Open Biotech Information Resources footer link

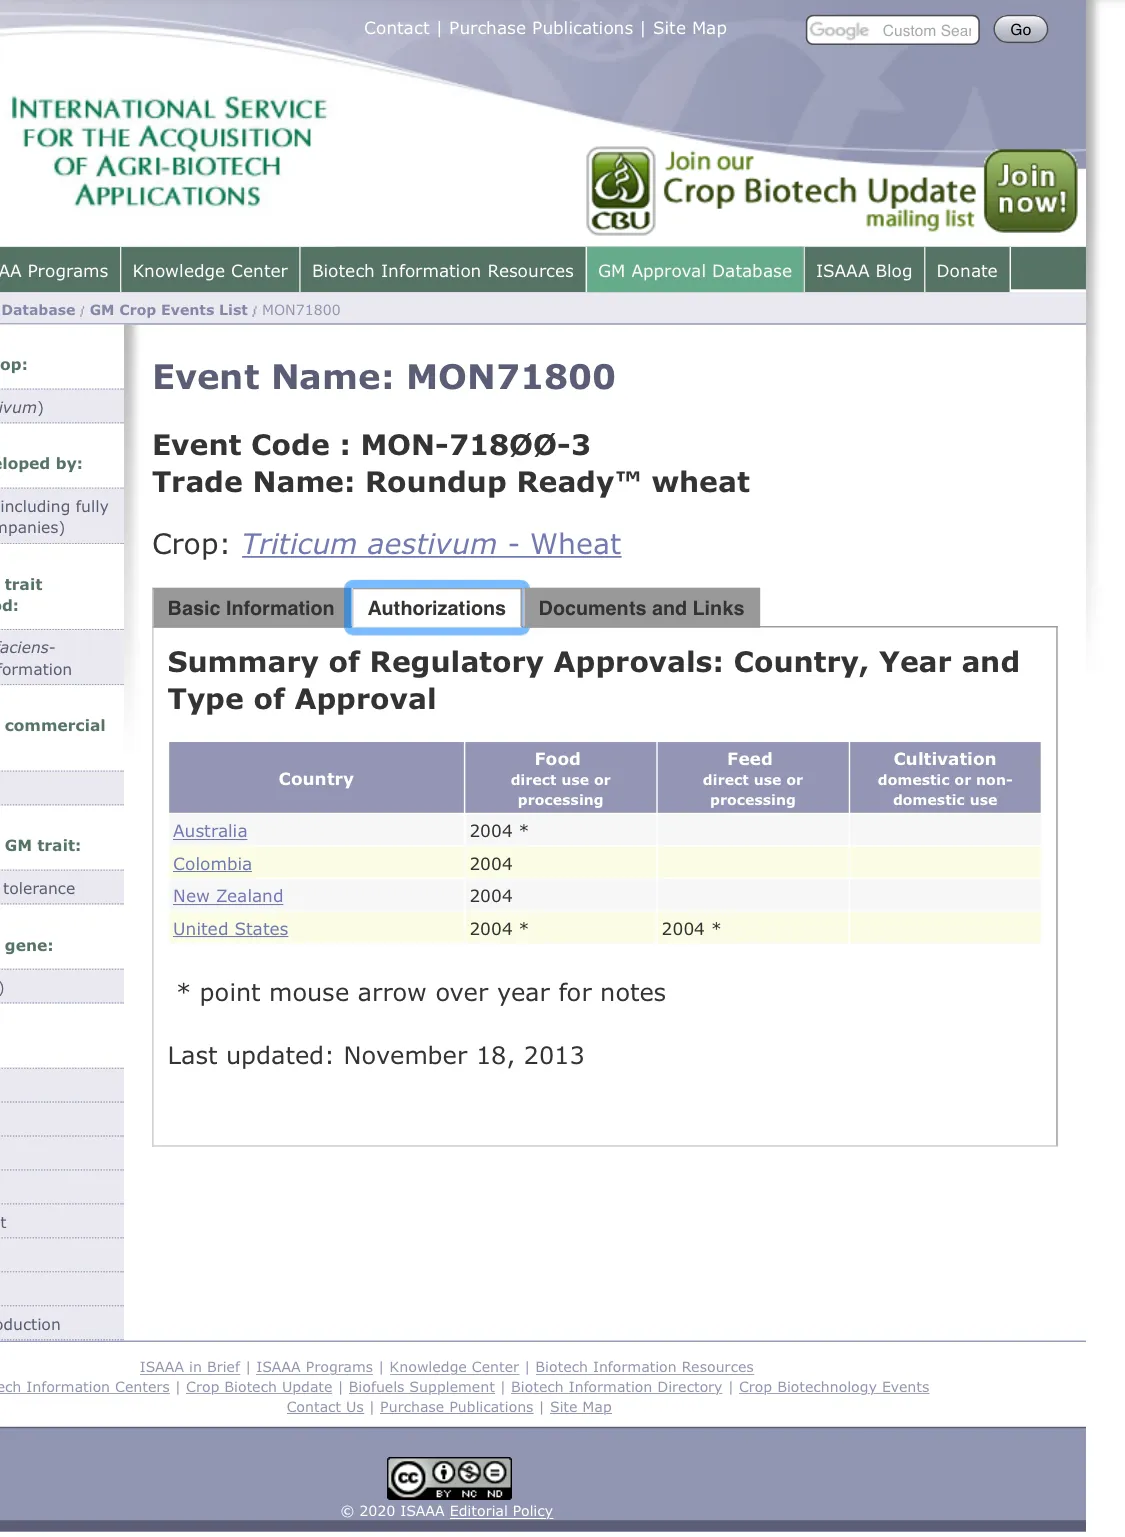644,1367
